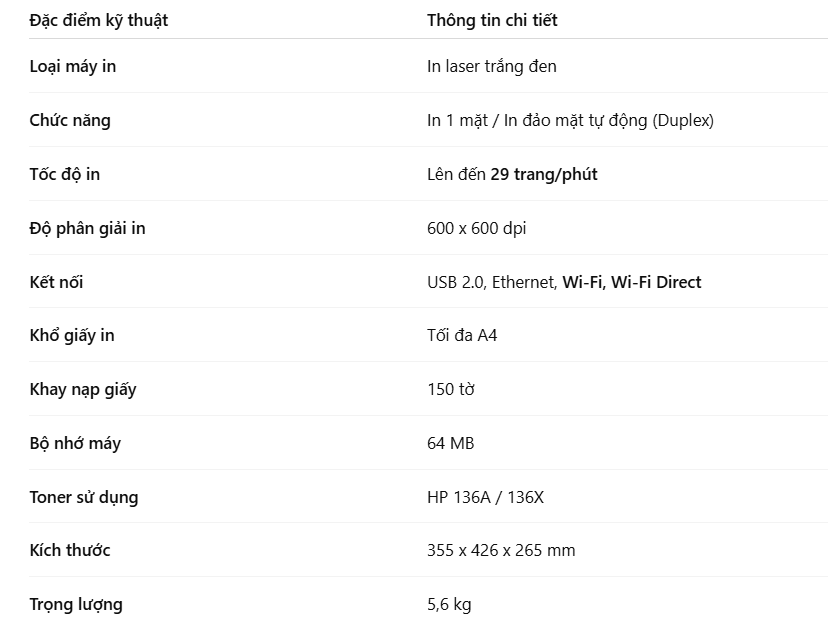Click the "355 x 426 x 265 mm" dimensions
Screen dimensions: 828x631
pos(501,550)
